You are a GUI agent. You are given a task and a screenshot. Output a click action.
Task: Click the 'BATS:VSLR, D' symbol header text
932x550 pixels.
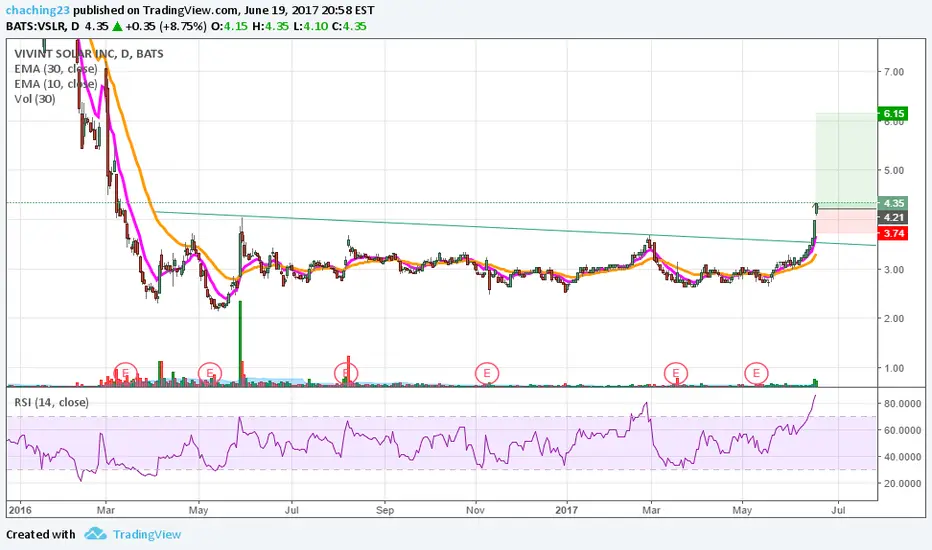tap(42, 26)
